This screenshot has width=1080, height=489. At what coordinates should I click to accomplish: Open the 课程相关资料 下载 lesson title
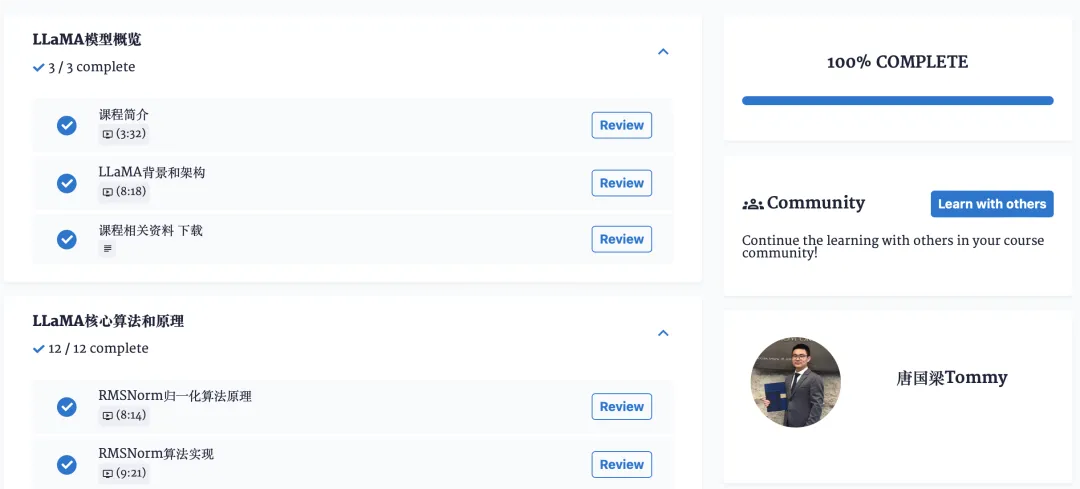151,231
